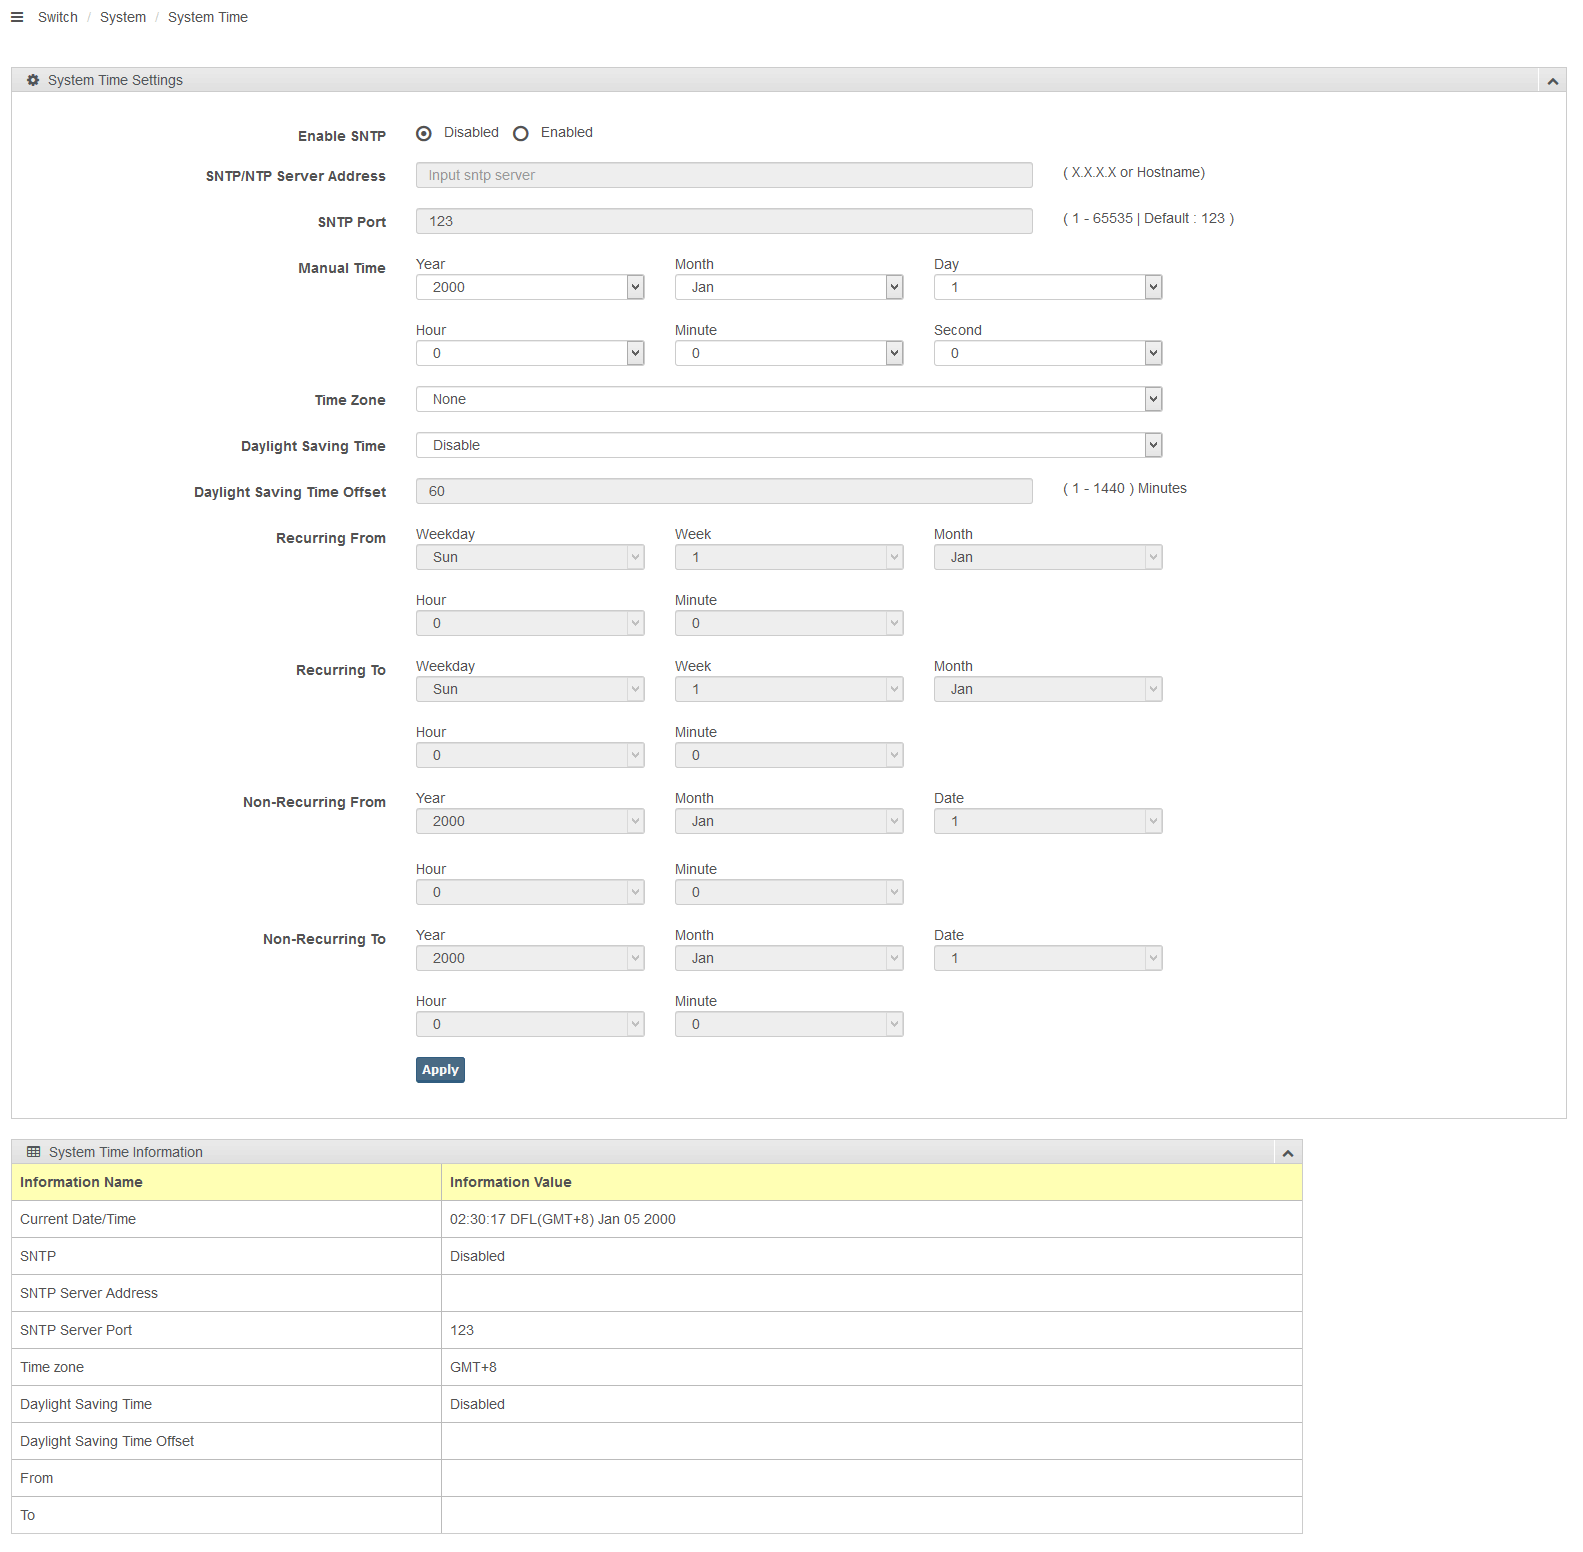Image resolution: width=1583 pixels, height=1552 pixels.
Task: Open the Manual Time Day dropdown
Action: [x=1047, y=287]
